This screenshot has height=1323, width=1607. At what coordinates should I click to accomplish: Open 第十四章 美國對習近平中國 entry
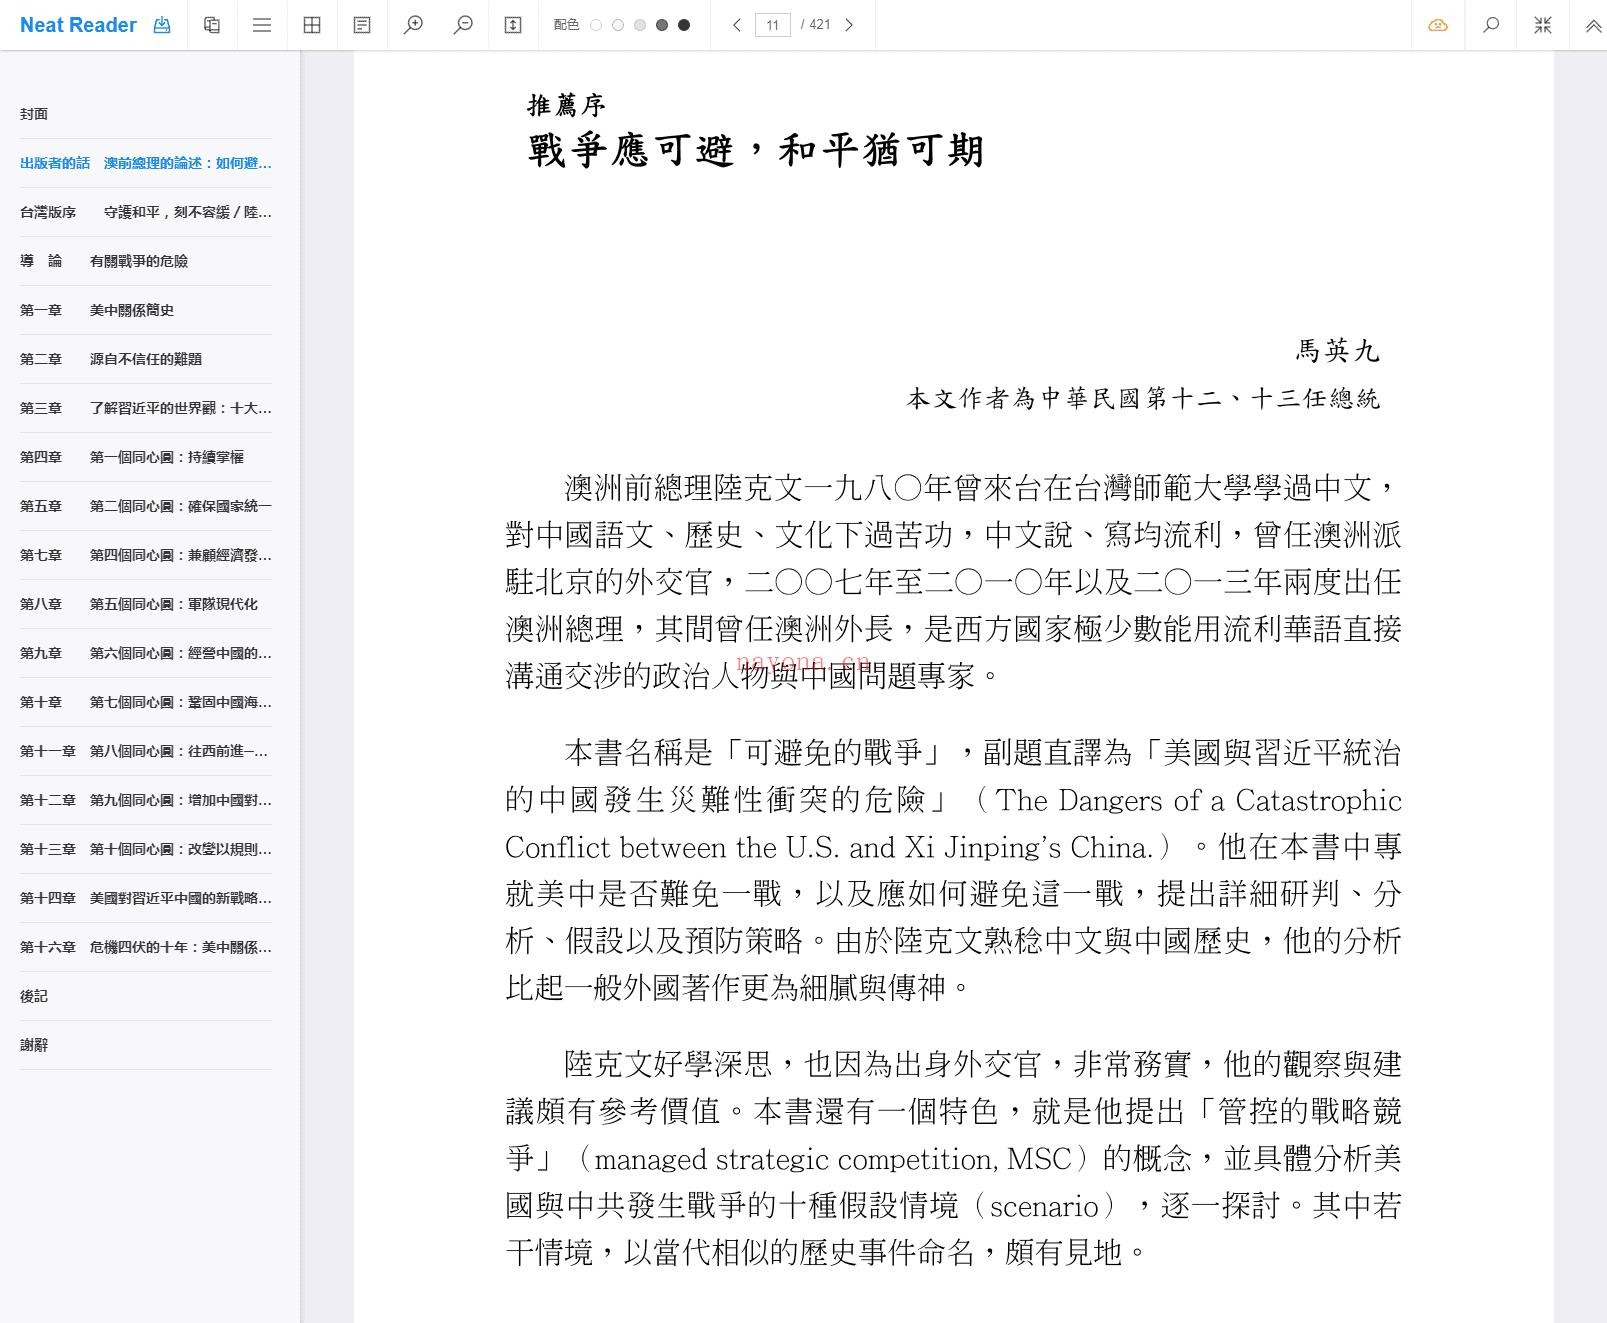click(146, 898)
